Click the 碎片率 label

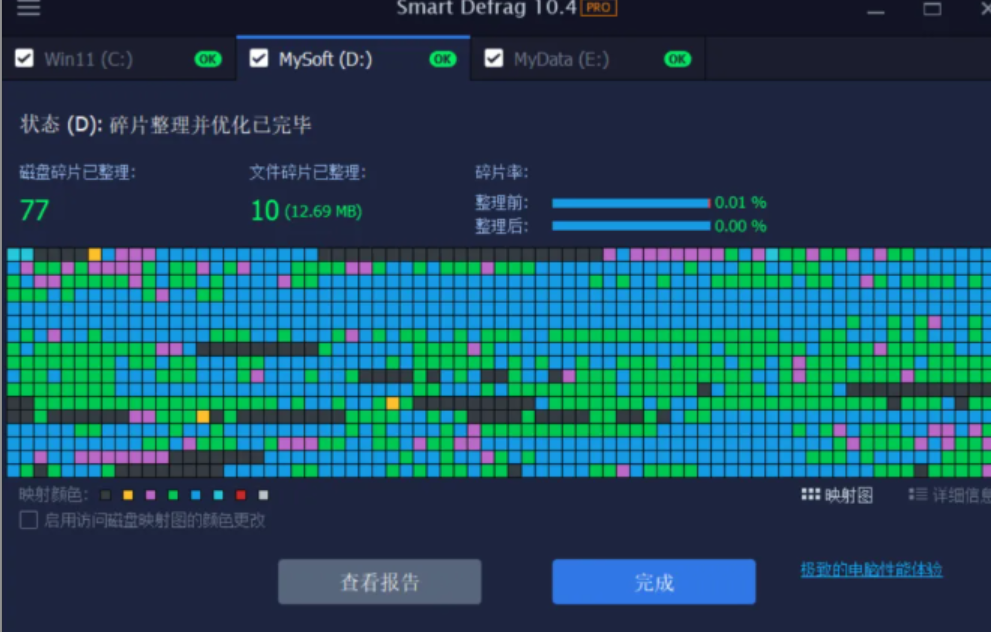(501, 172)
